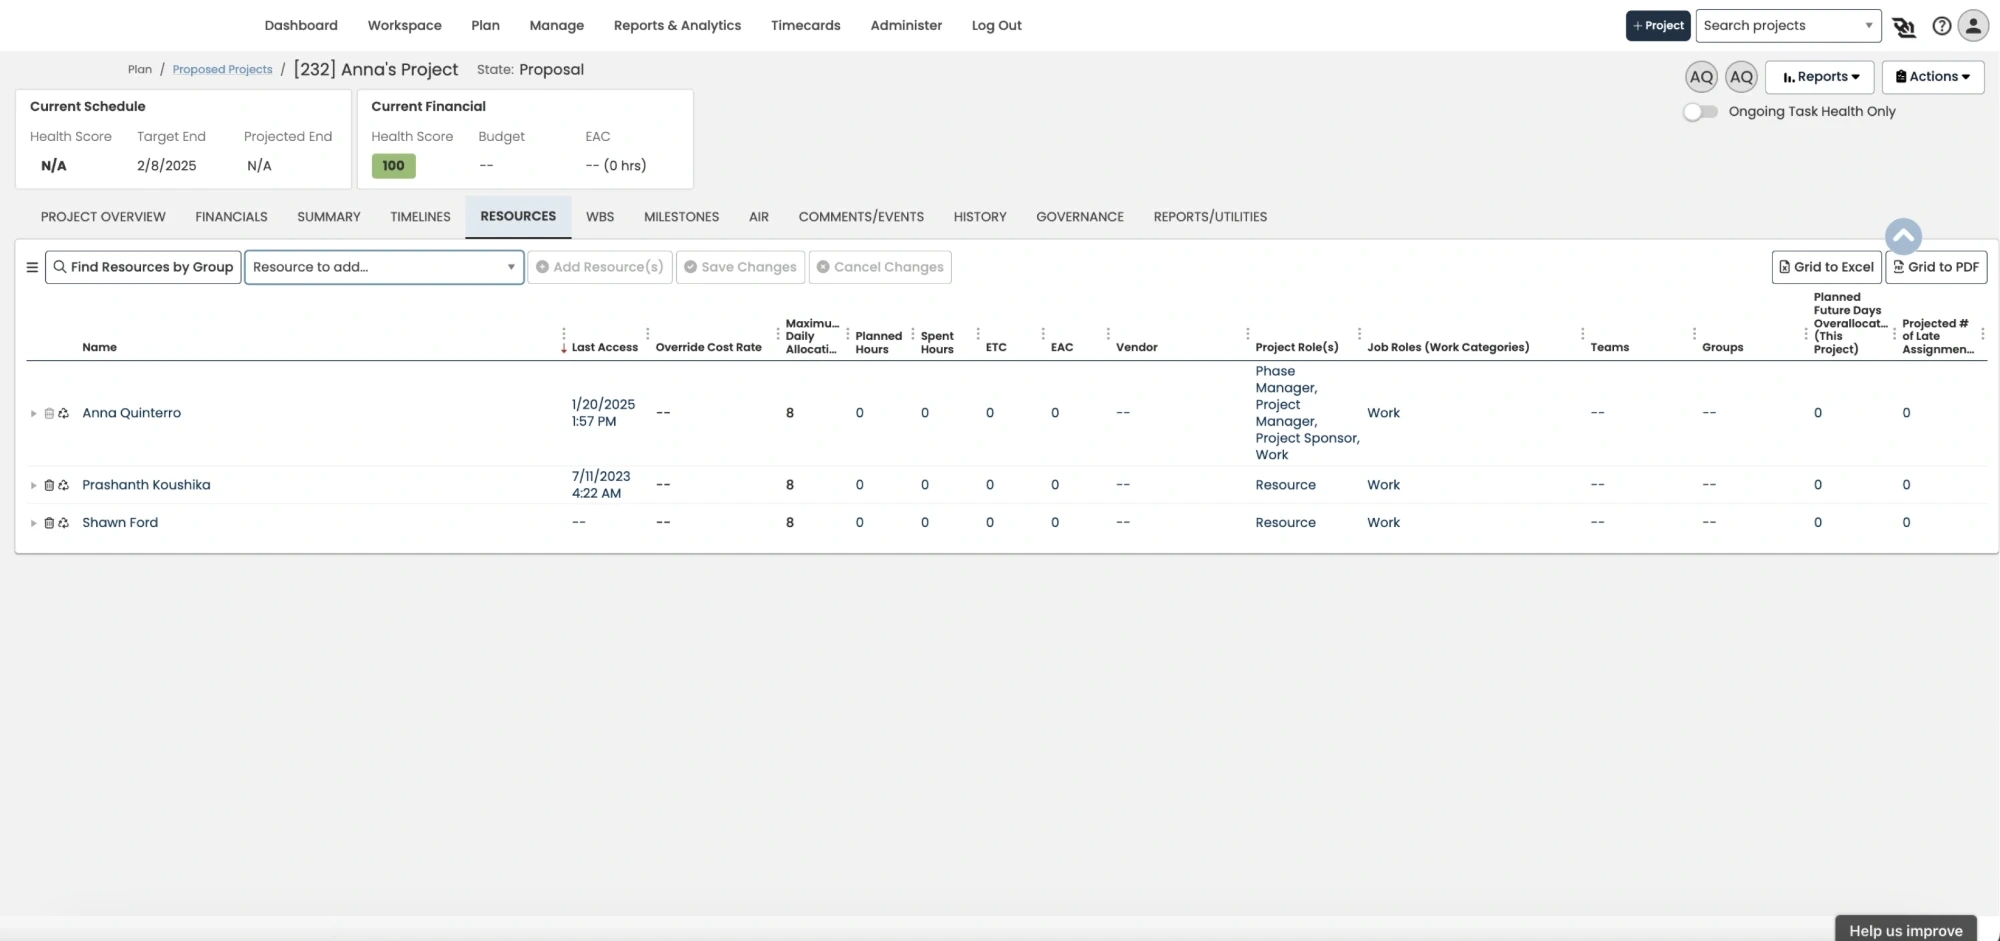
Task: Switch to the WBS tab
Action: tap(600, 217)
